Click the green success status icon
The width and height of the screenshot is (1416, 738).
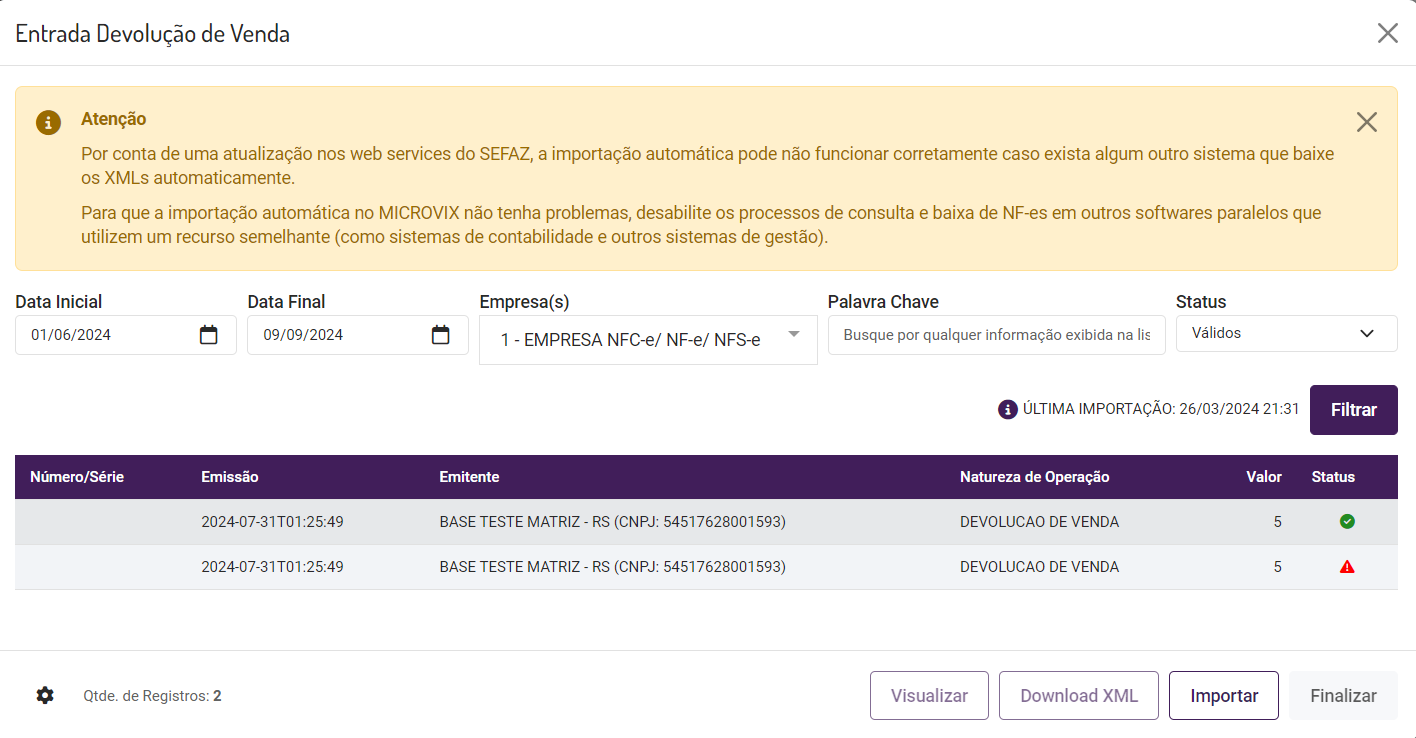1347,521
